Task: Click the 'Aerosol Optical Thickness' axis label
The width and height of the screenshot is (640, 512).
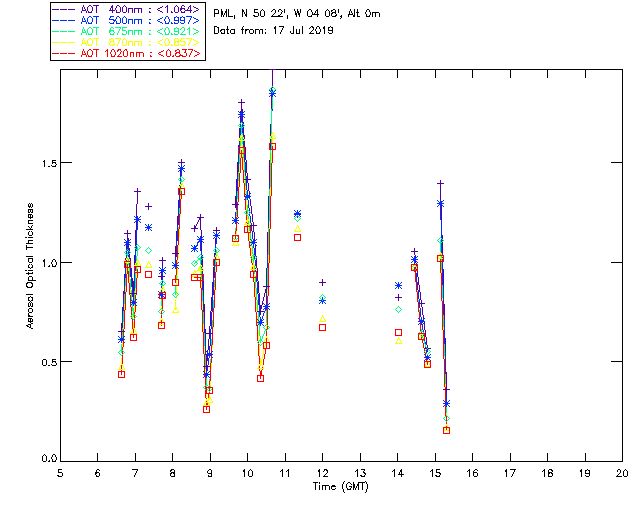Action: (x=30, y=266)
